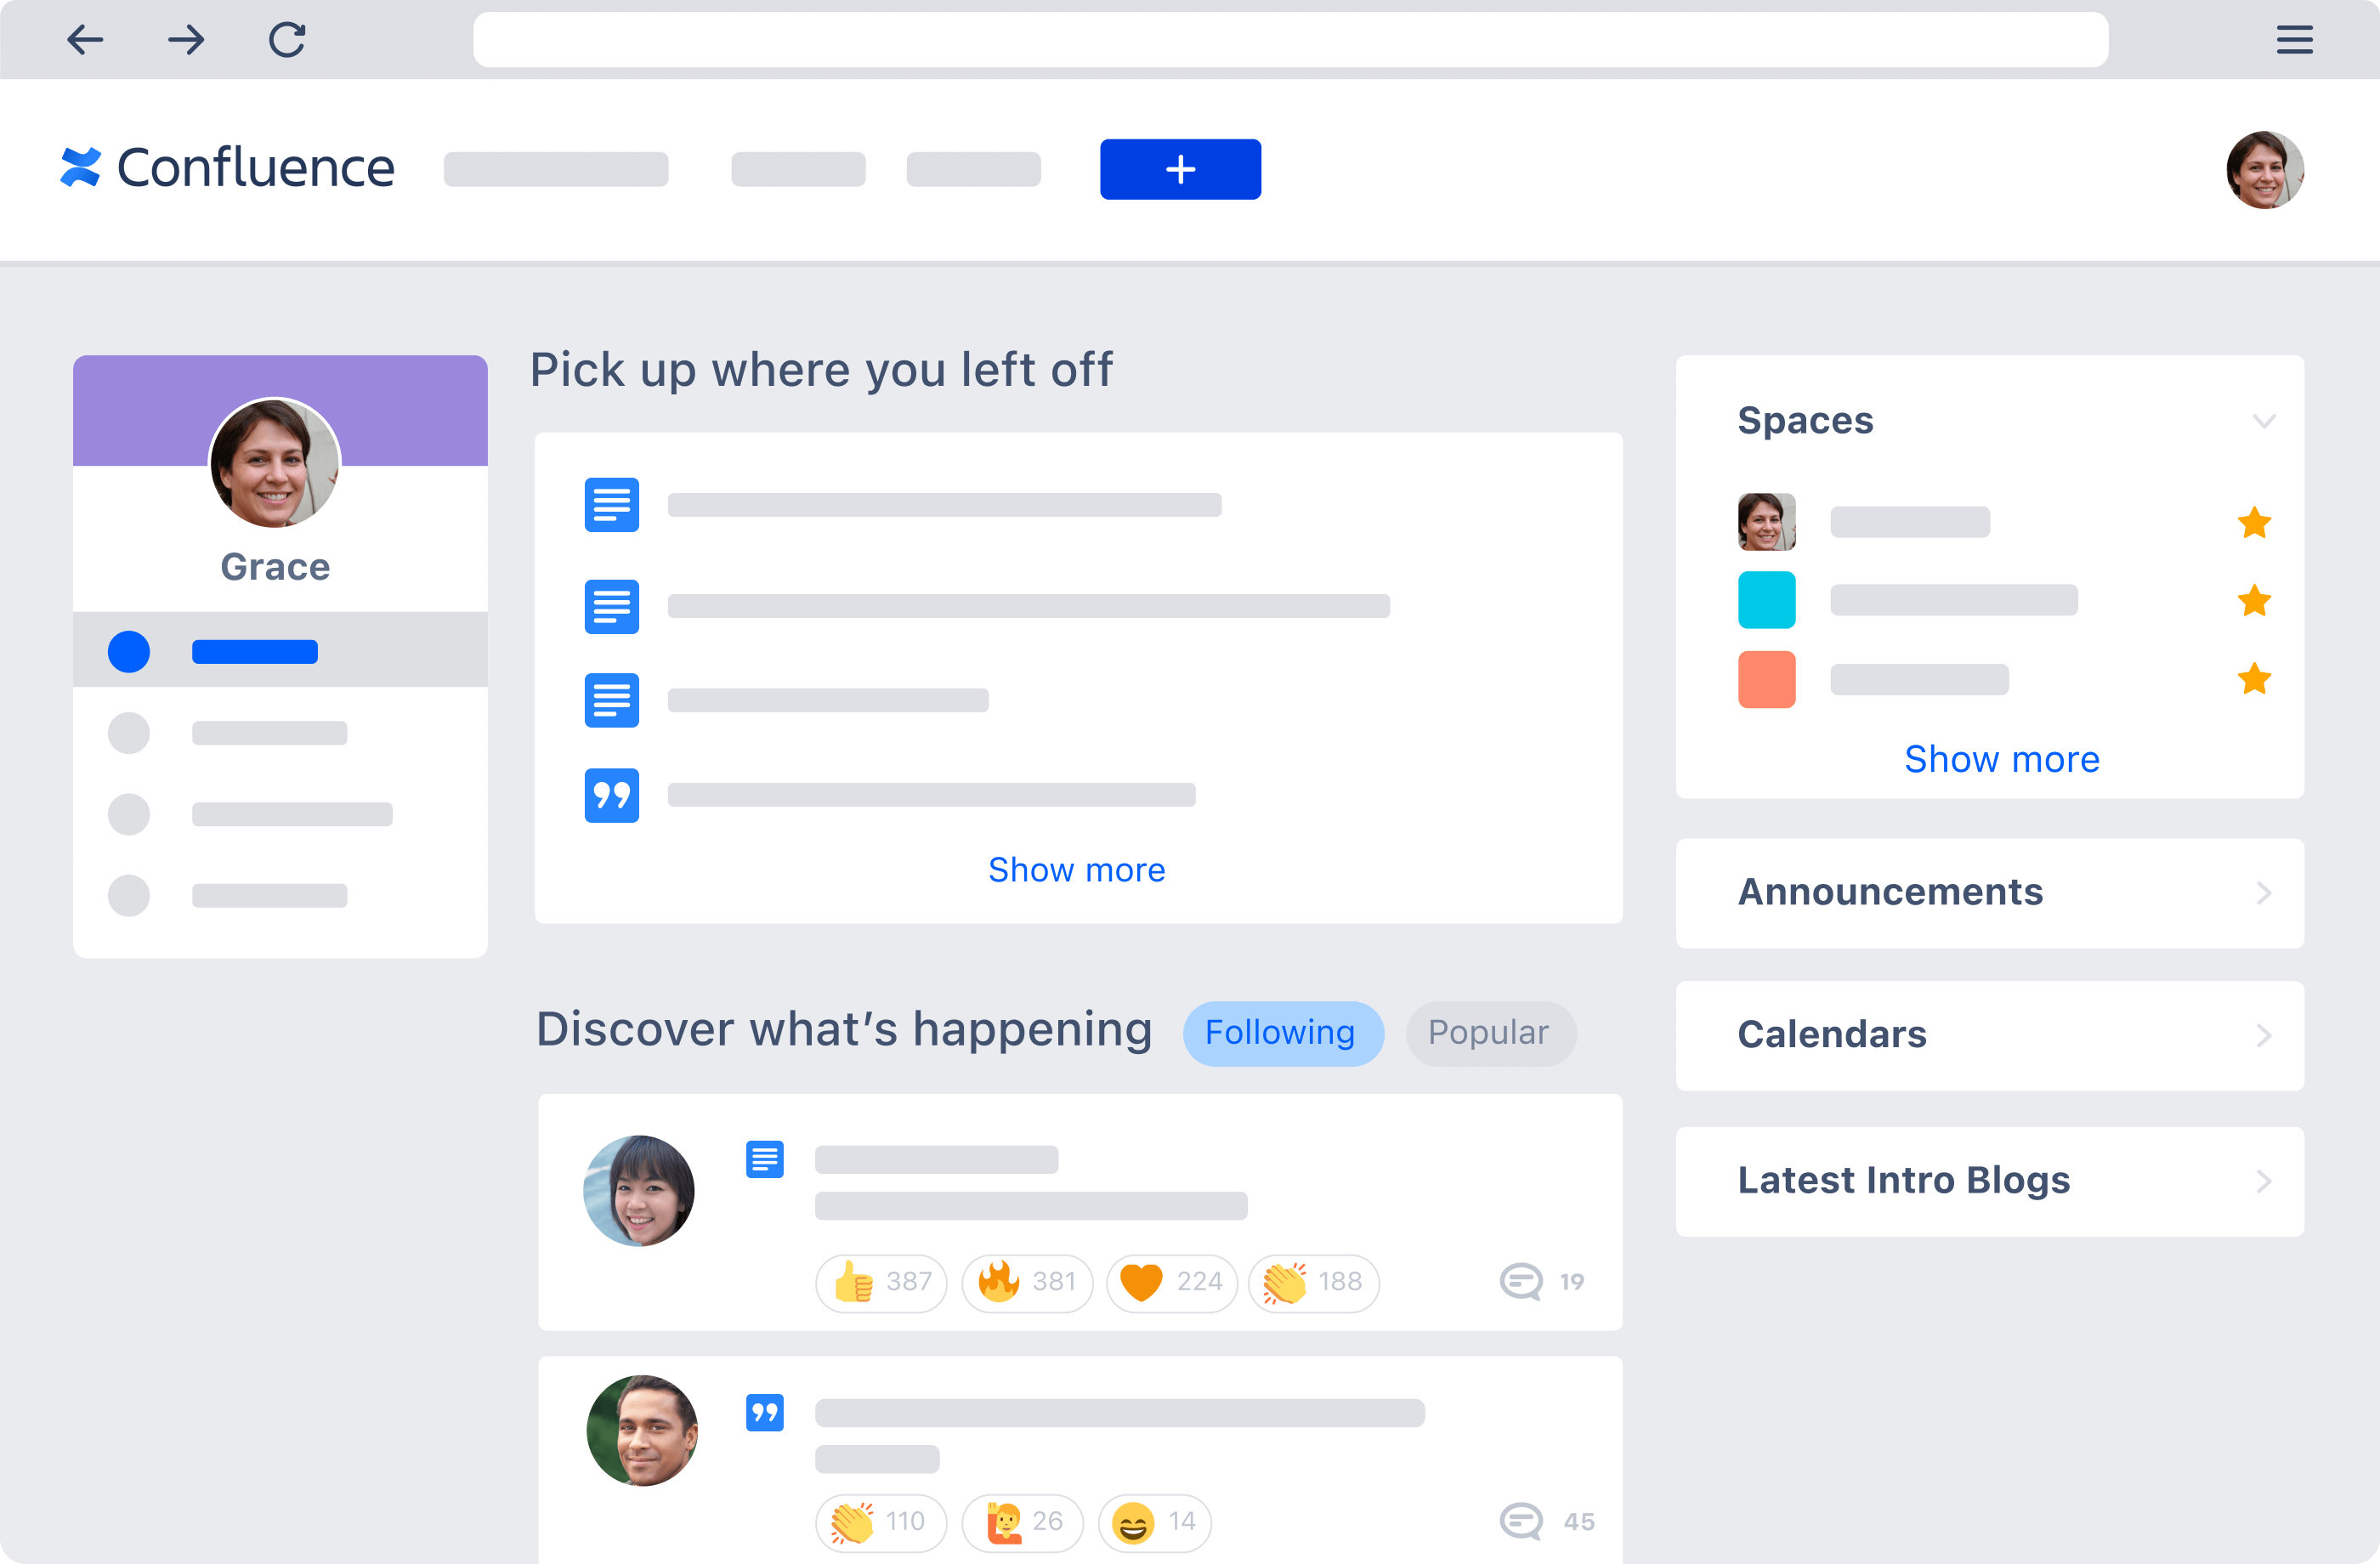The width and height of the screenshot is (2380, 1564).
Task: Click the document icon in first activity post
Action: (764, 1159)
